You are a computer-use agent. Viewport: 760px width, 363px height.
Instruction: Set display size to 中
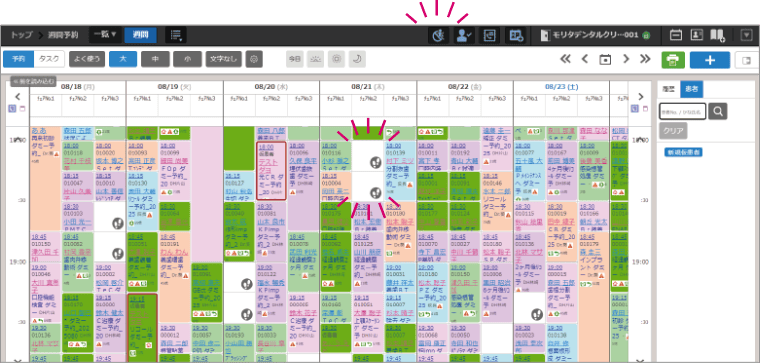click(x=155, y=59)
